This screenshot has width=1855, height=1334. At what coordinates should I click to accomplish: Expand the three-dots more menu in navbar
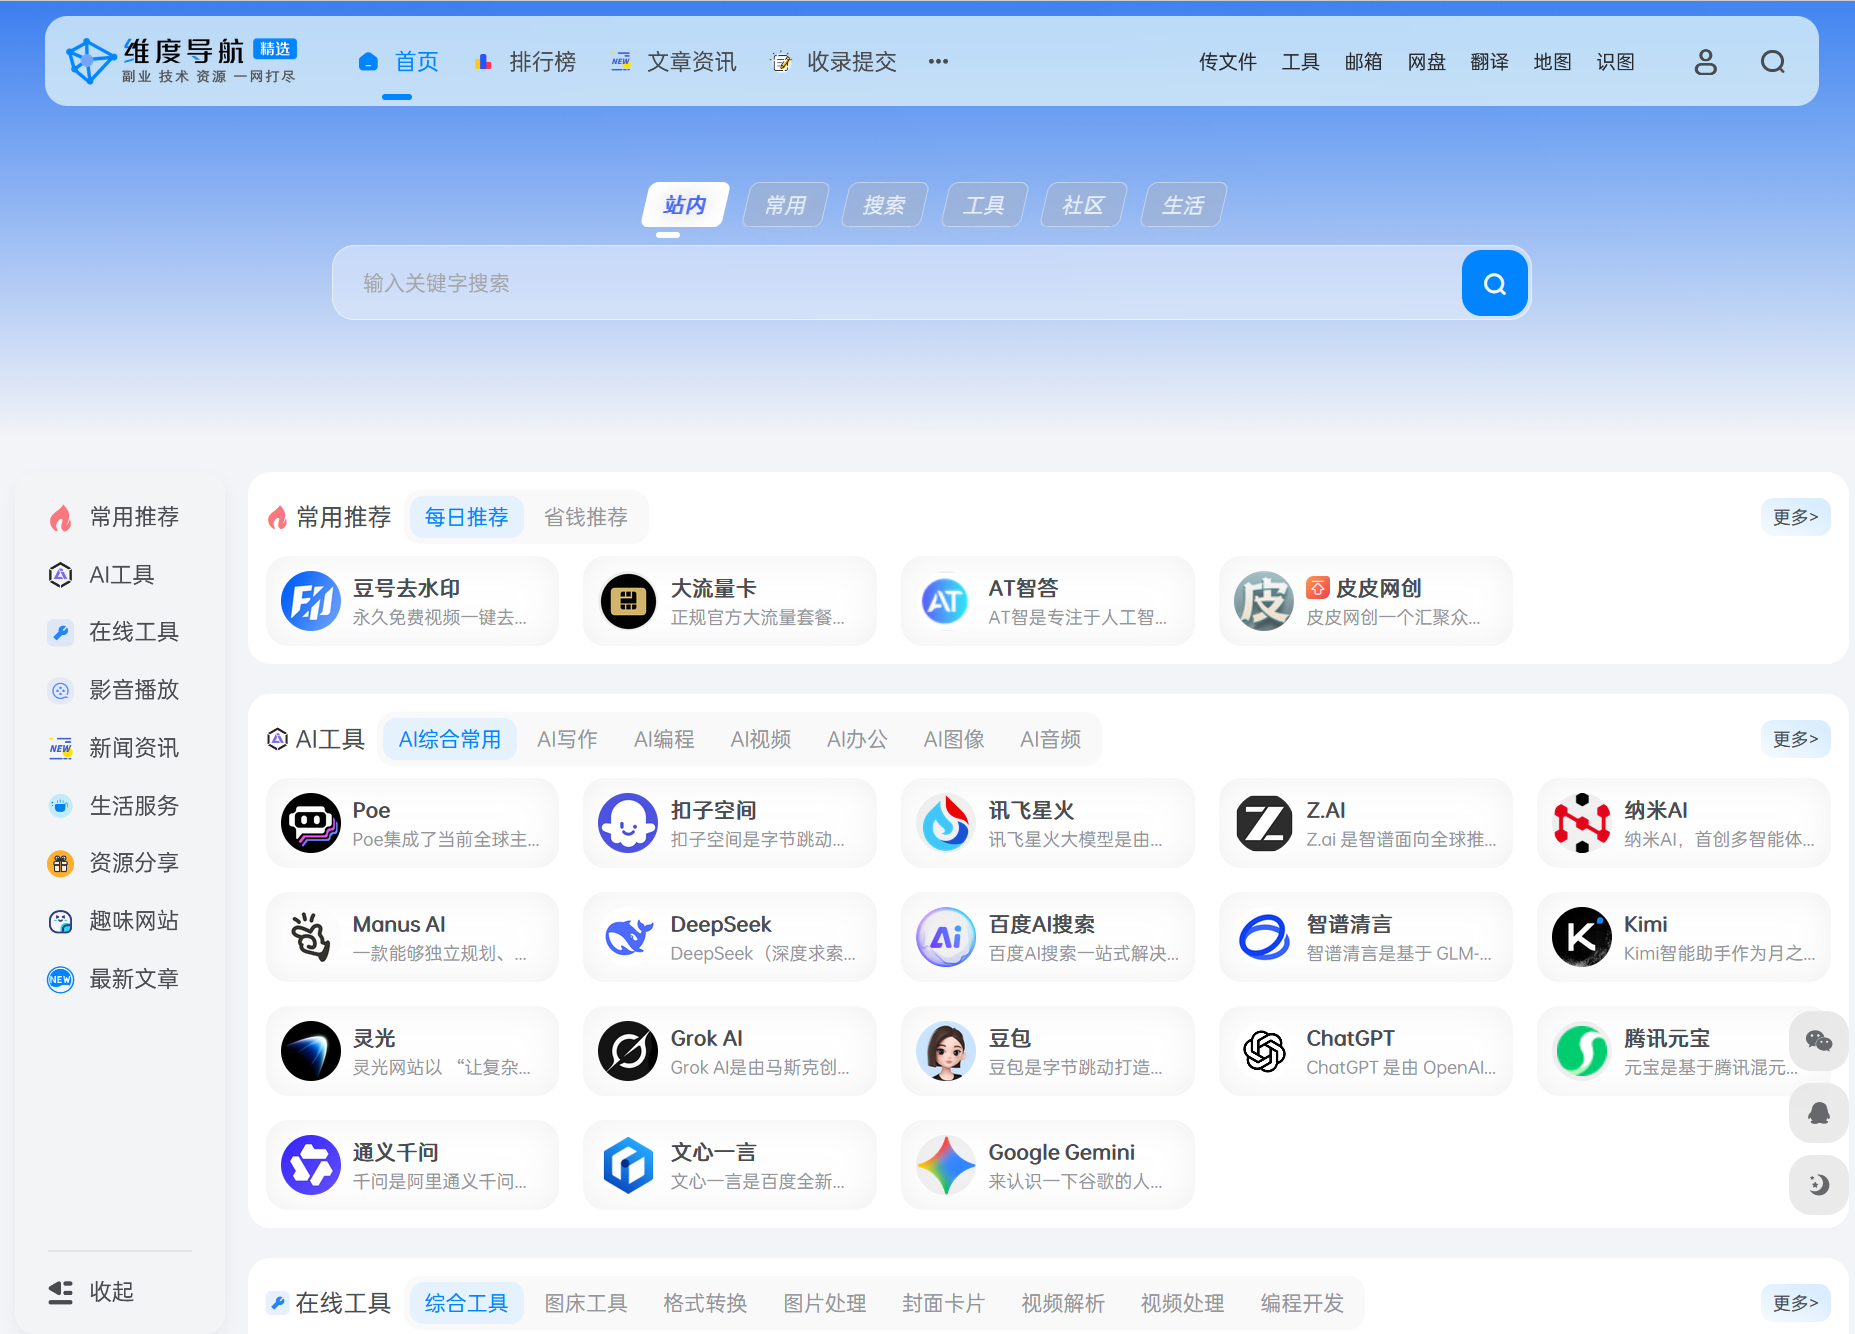point(937,62)
